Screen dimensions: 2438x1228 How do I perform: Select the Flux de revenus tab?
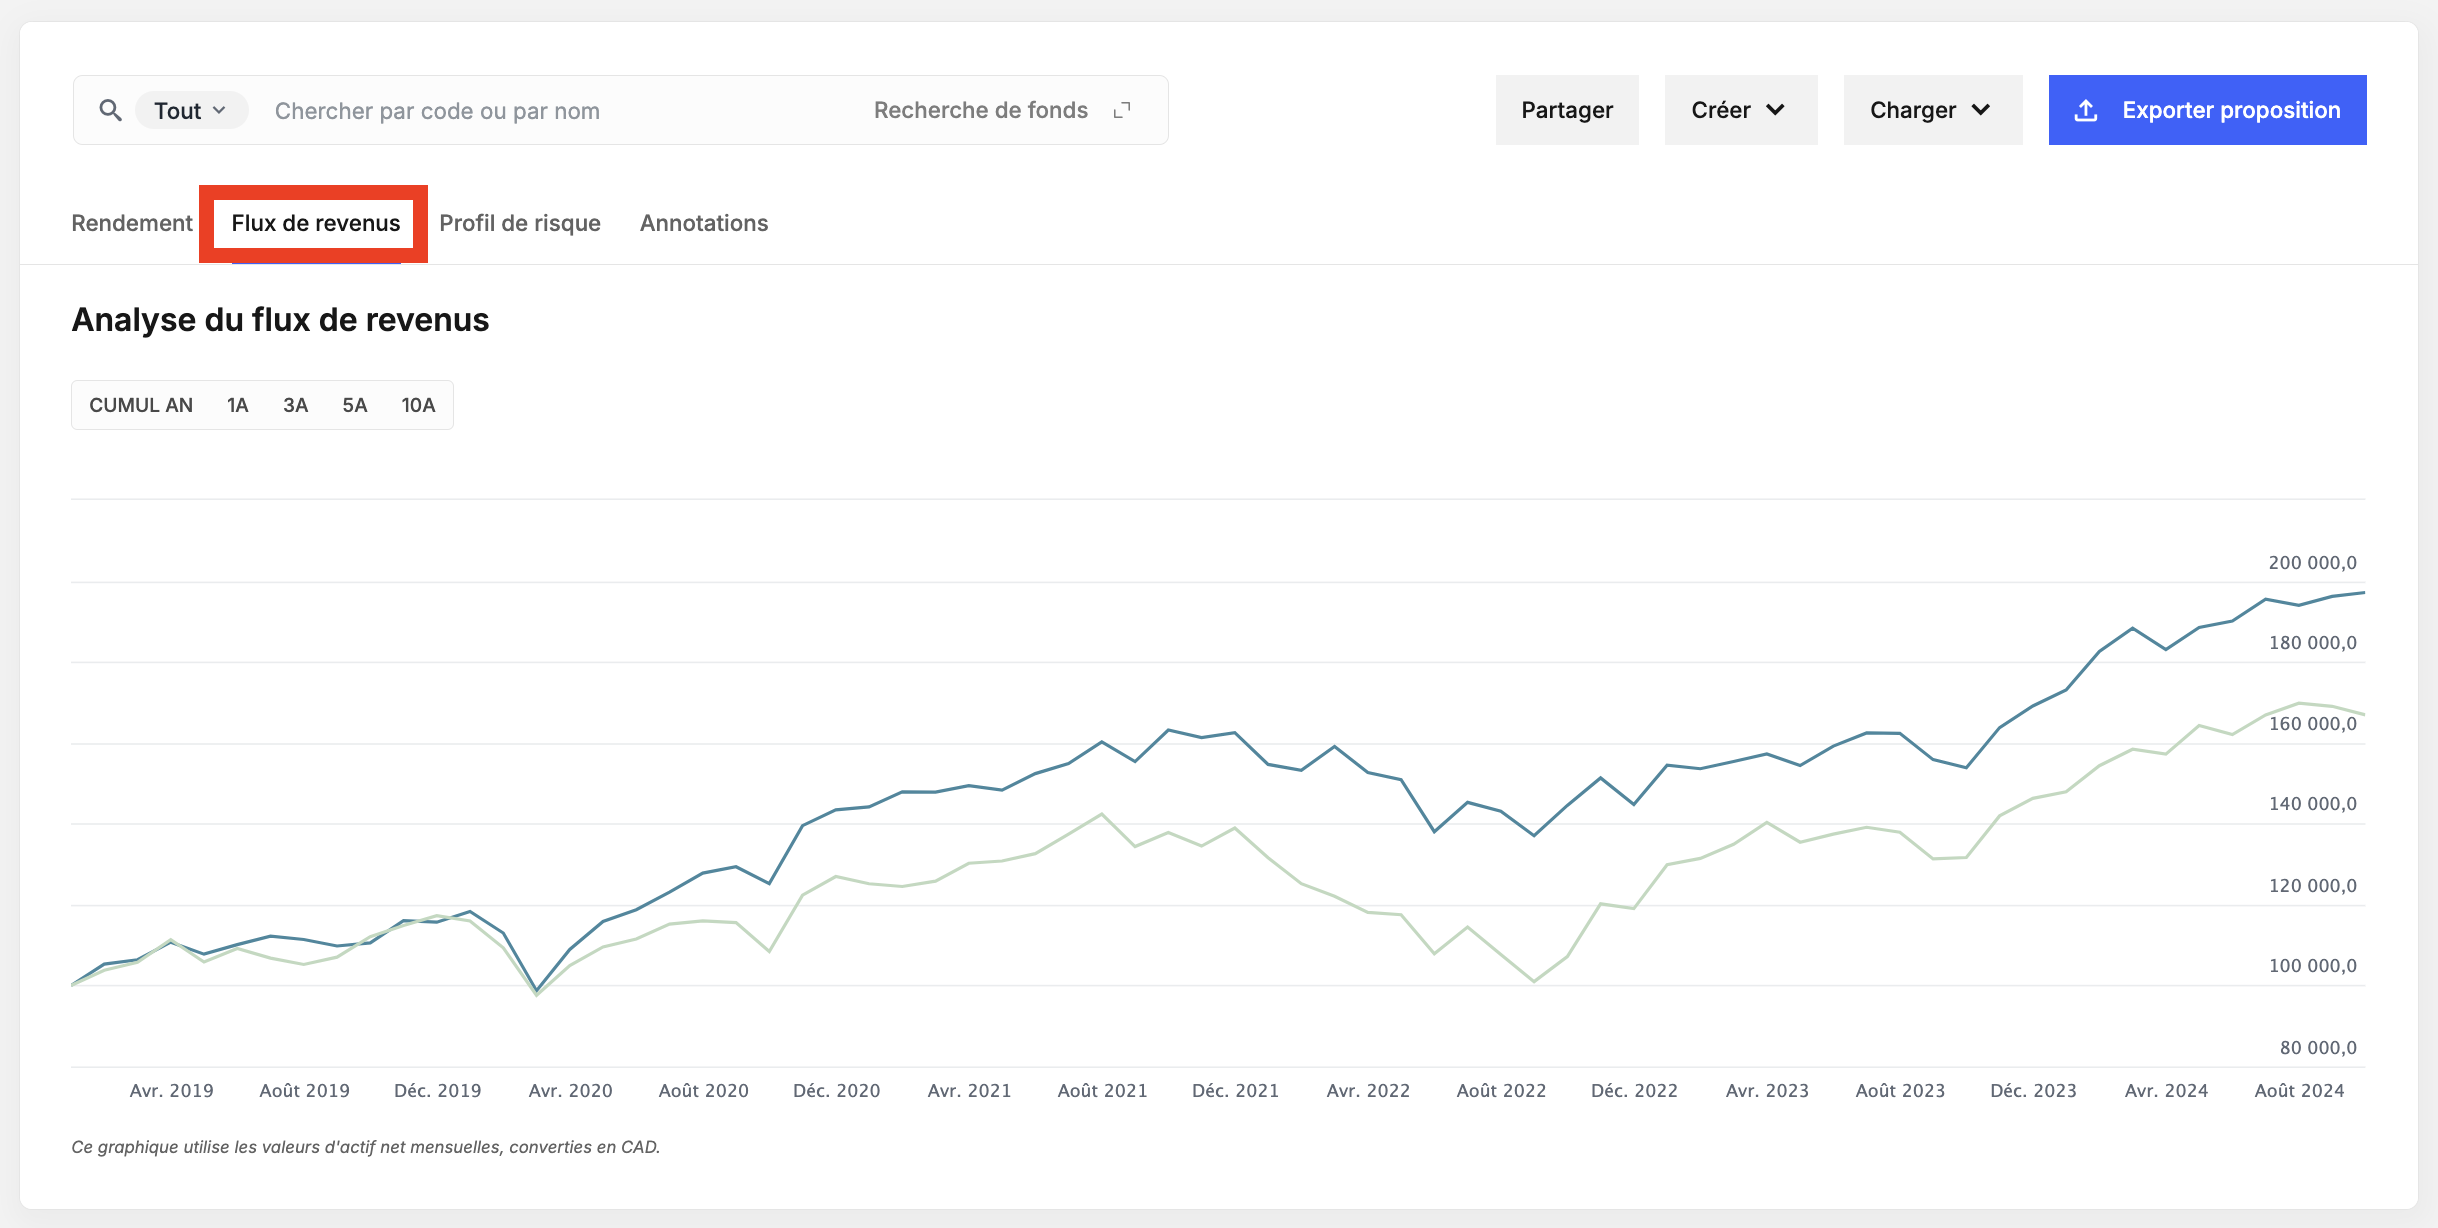316,223
